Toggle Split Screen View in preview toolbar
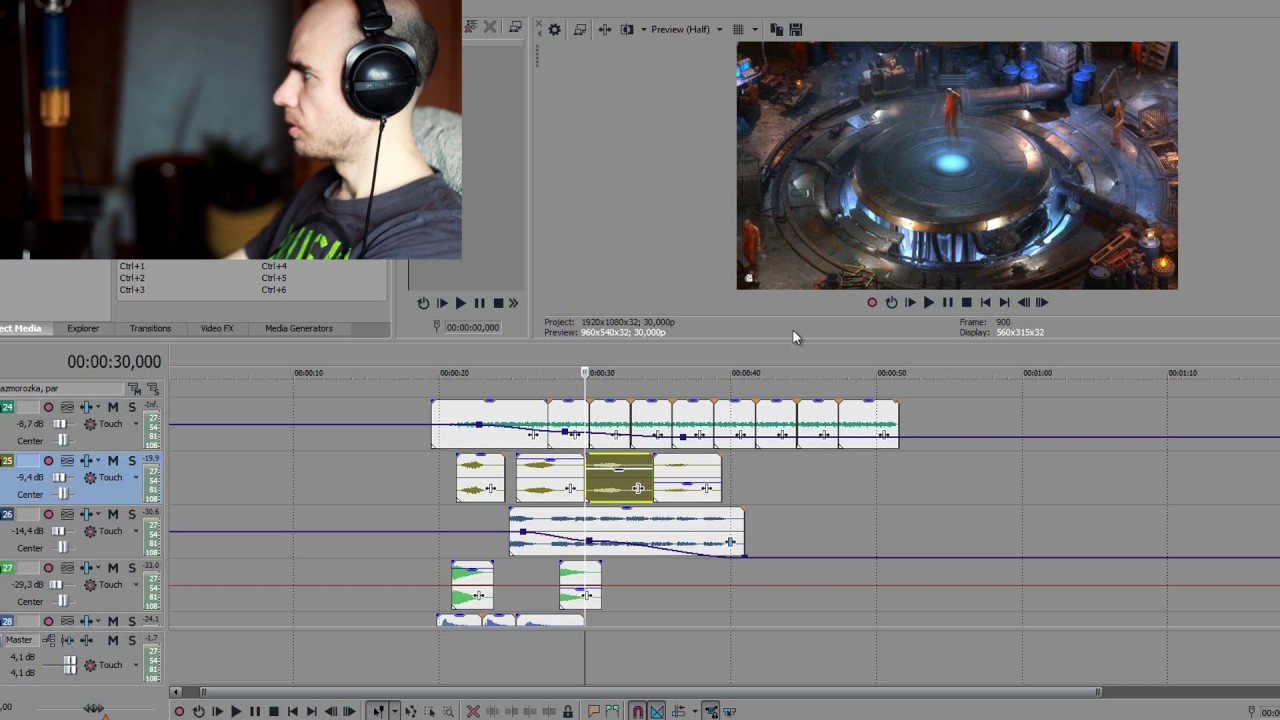1280x720 pixels. point(627,30)
